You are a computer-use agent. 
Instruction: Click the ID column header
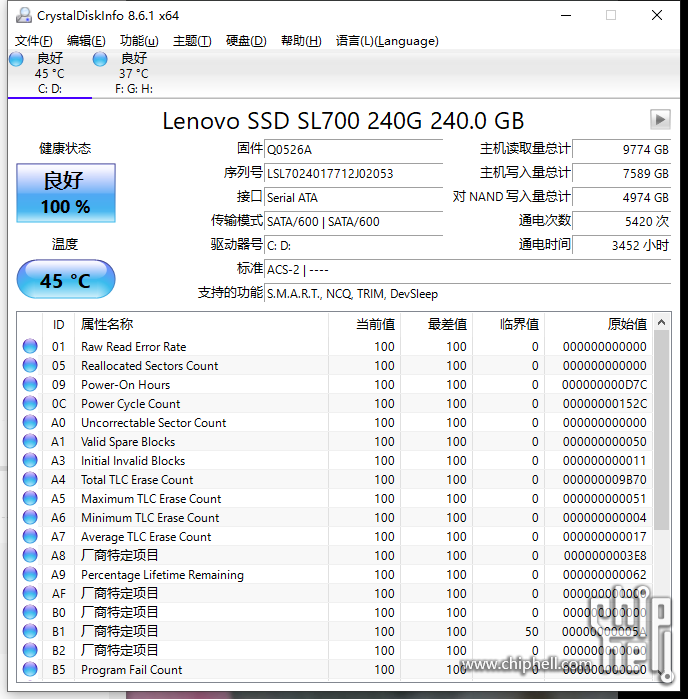coord(58,325)
